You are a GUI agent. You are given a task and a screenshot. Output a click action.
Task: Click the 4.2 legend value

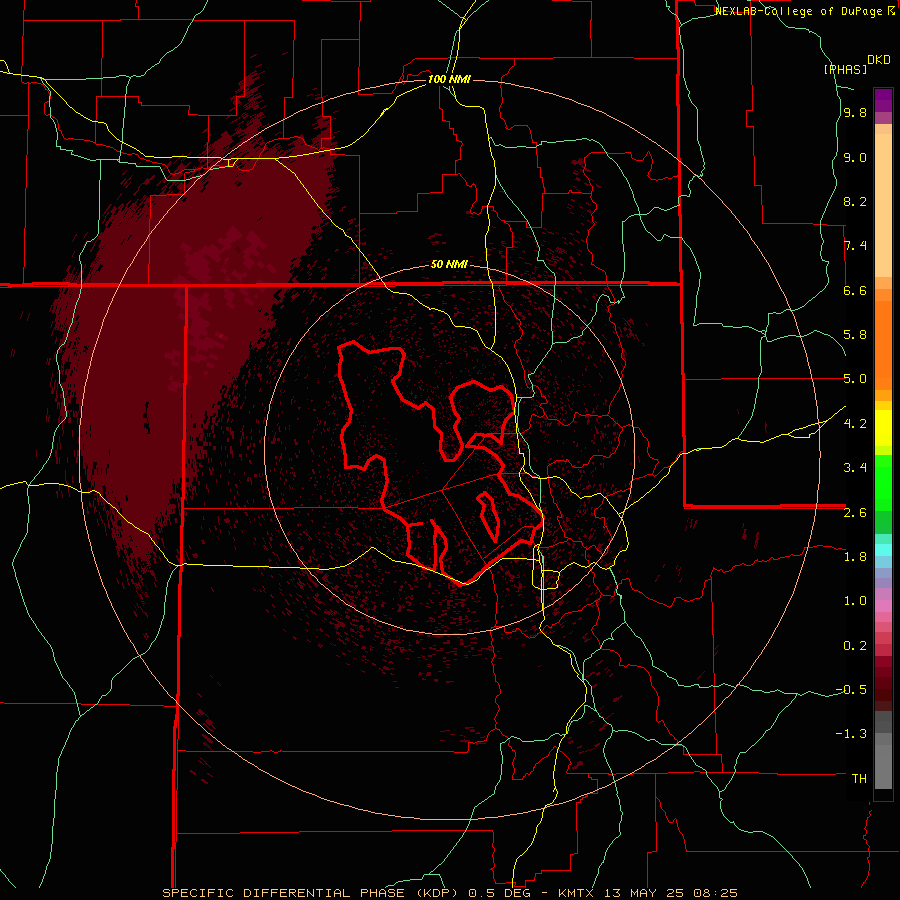[855, 424]
